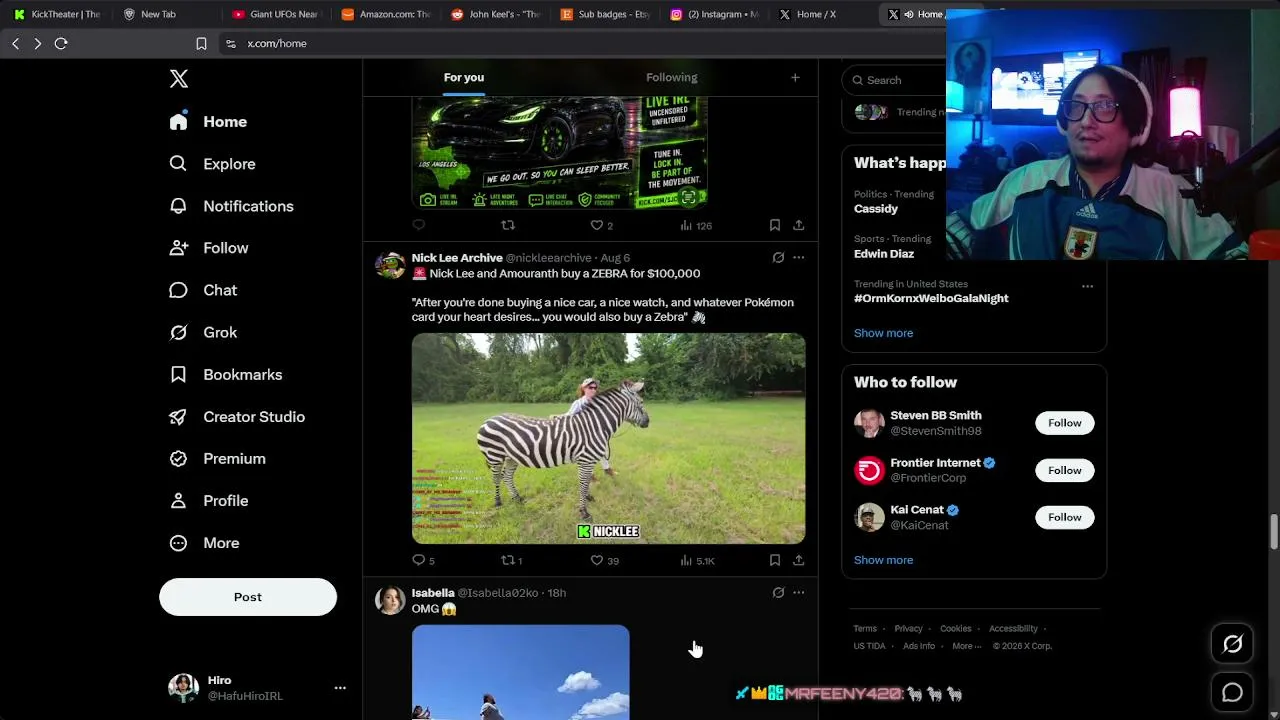Open more options on Isabella's post
This screenshot has width=1280, height=720.
(799, 592)
